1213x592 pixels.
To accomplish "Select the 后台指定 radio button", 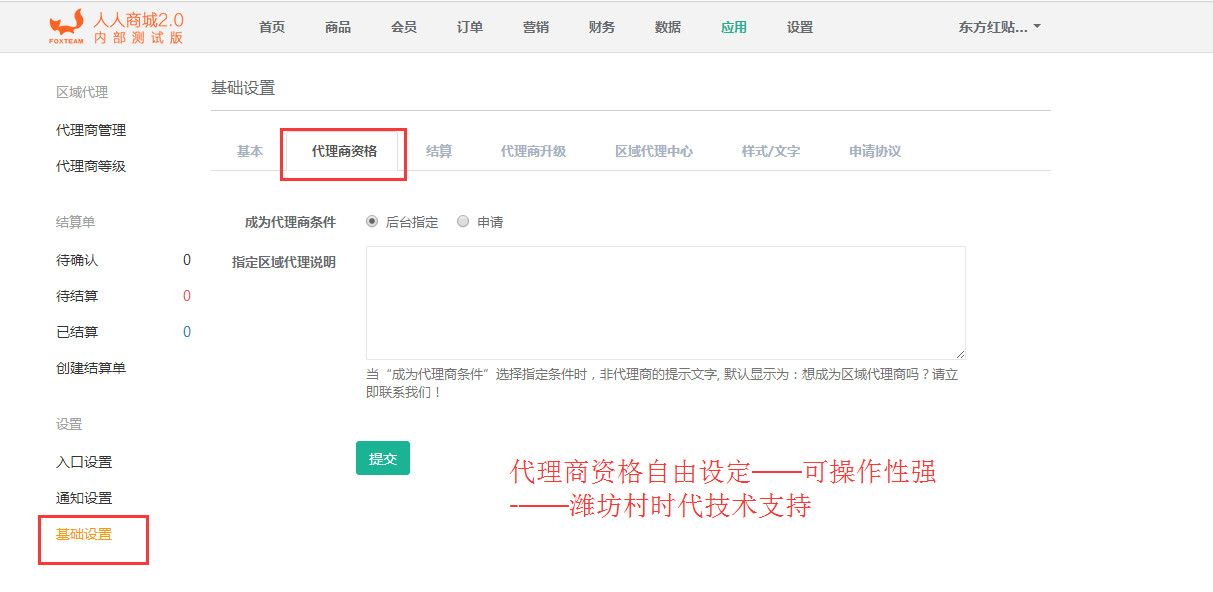I will tap(372, 222).
